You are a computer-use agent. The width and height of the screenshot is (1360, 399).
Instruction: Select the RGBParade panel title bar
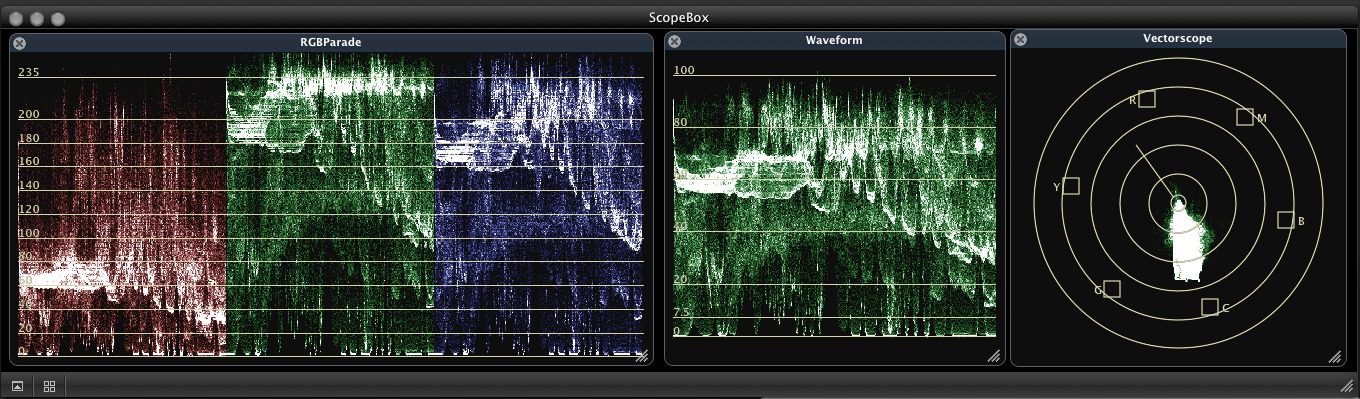pos(331,43)
